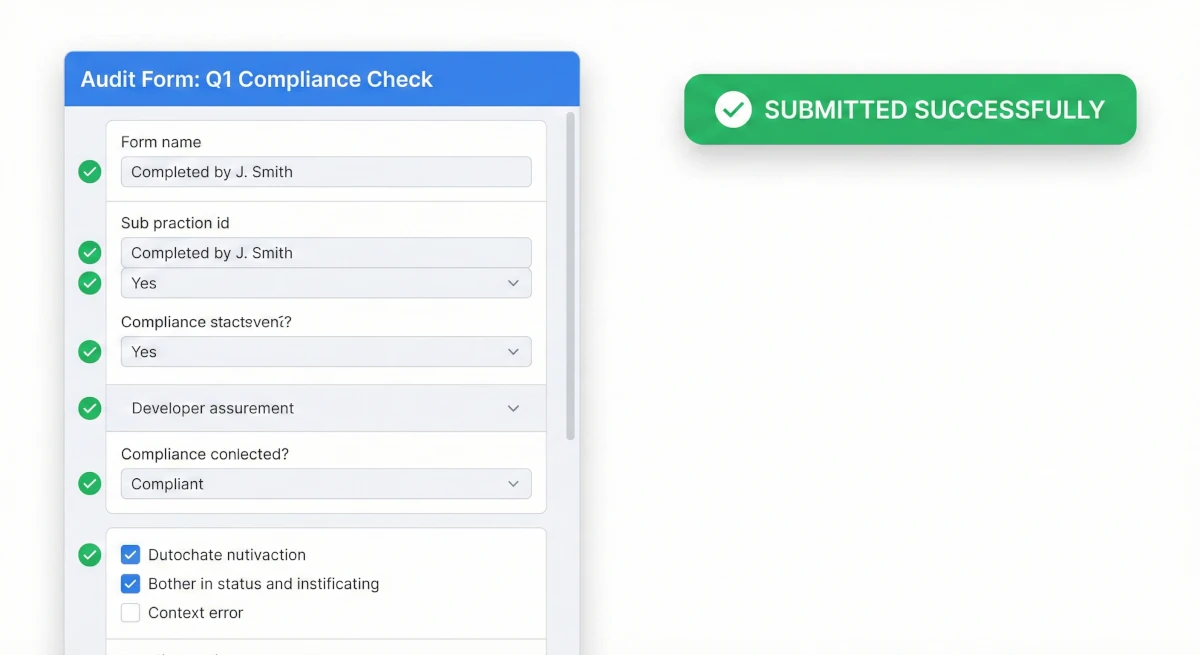Click the green check beside the first Yes dropdown
The height and width of the screenshot is (655, 1200).
coord(90,283)
